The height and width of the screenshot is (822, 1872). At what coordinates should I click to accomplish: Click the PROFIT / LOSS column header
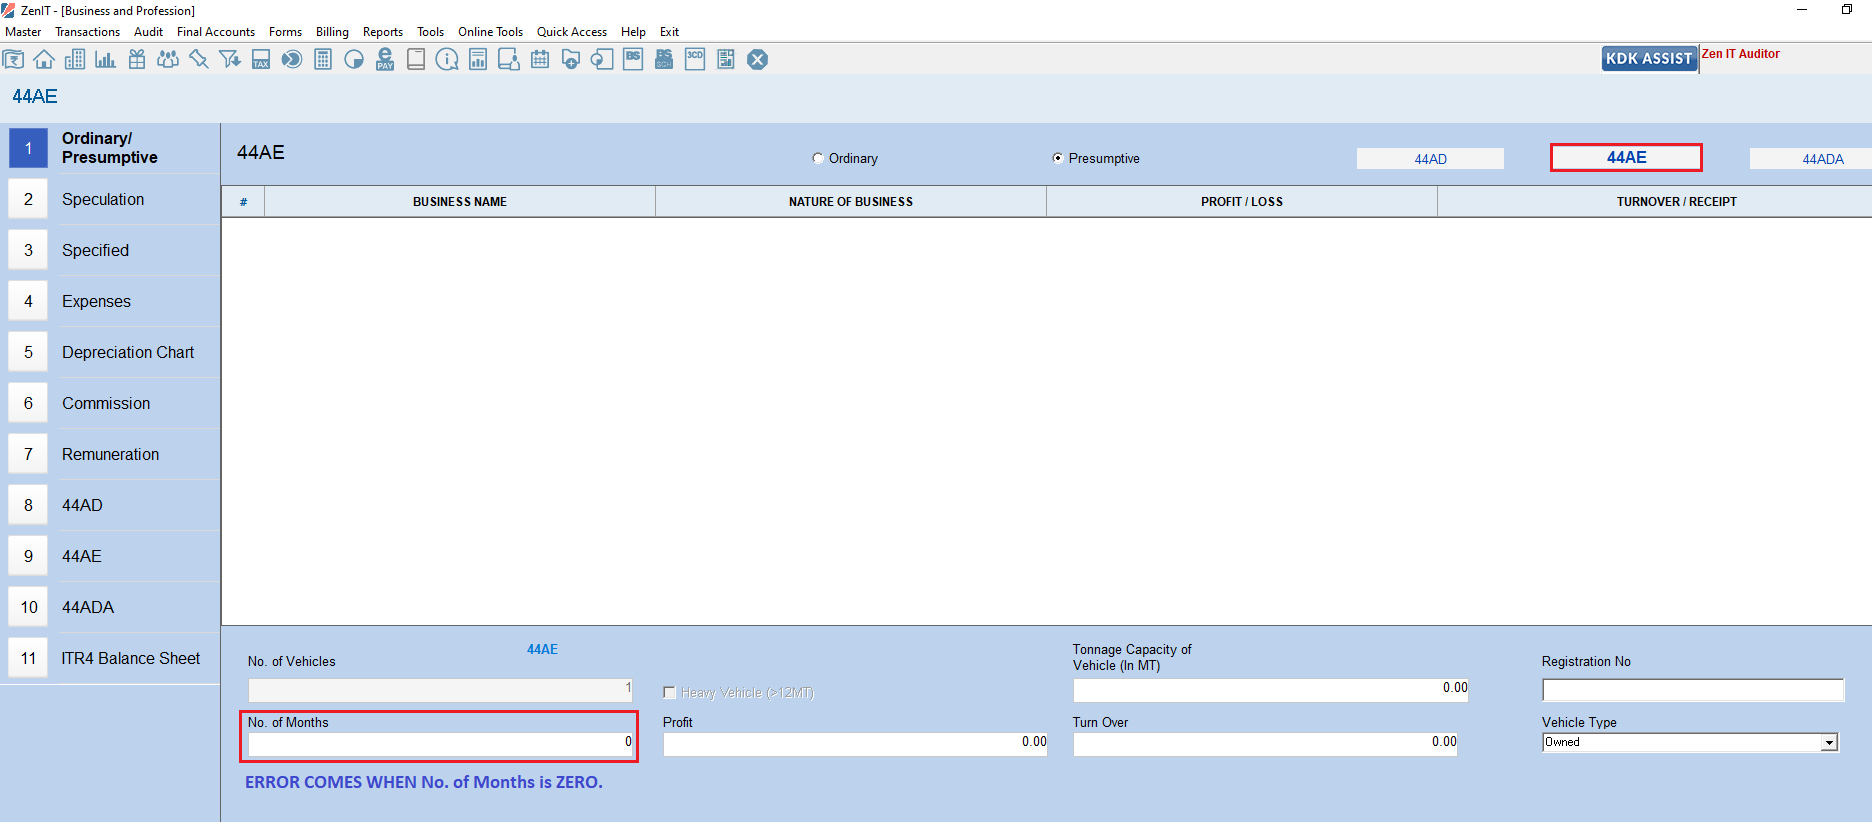(x=1242, y=202)
